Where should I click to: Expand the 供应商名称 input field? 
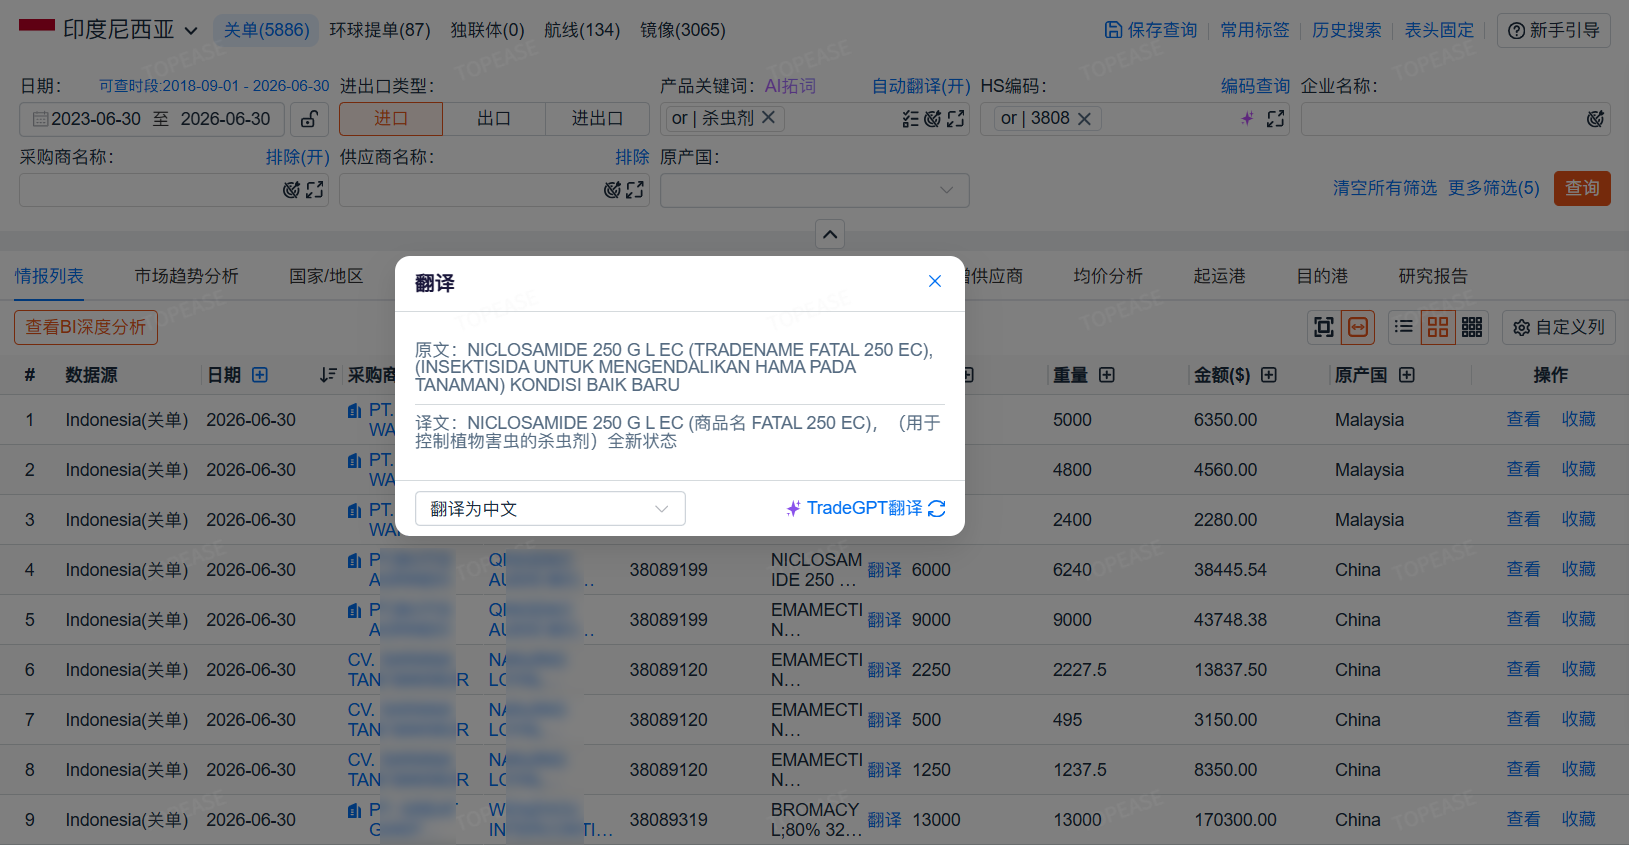point(636,190)
